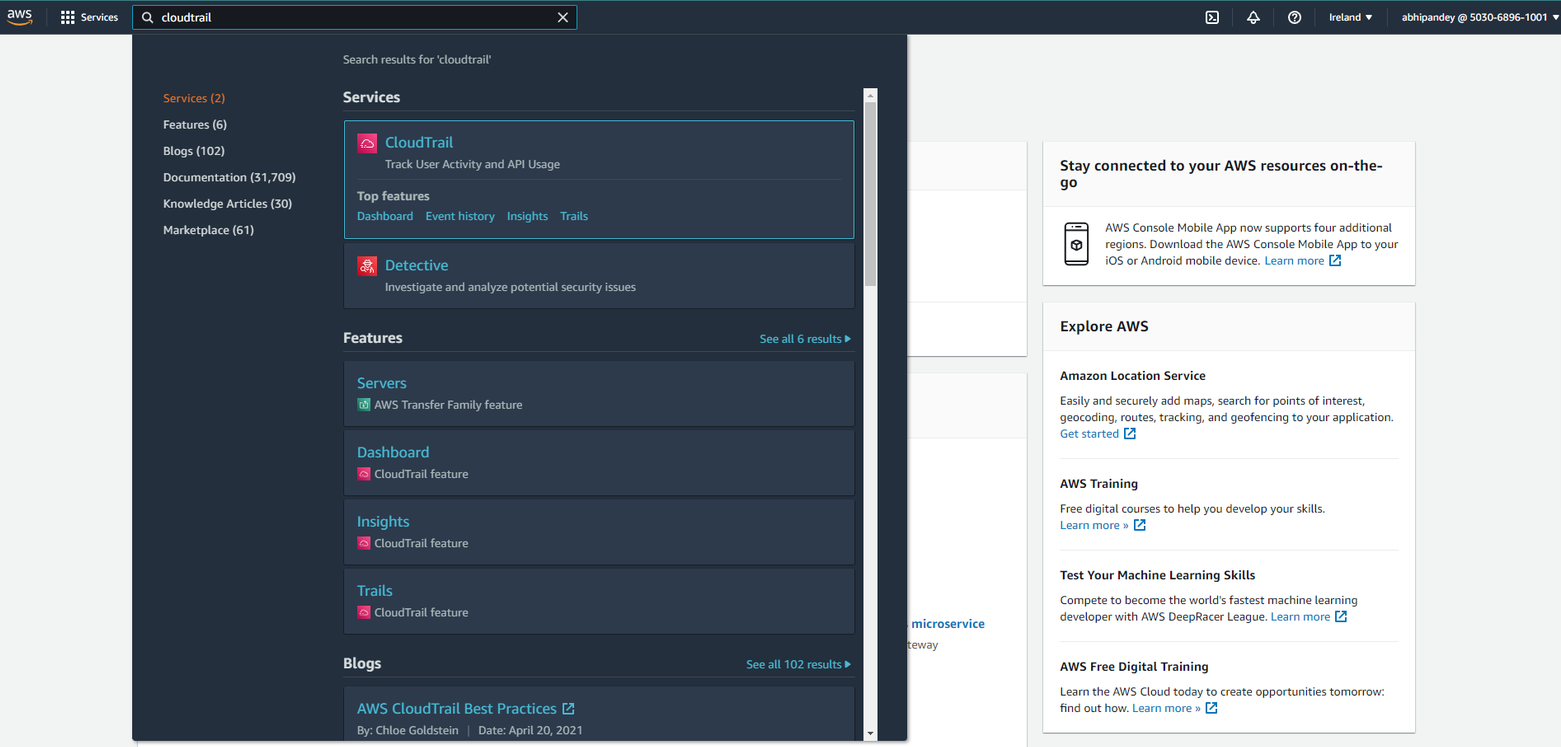The height and width of the screenshot is (747, 1561).
Task: Launch CloudShell from the top bar icon
Action: [1212, 17]
